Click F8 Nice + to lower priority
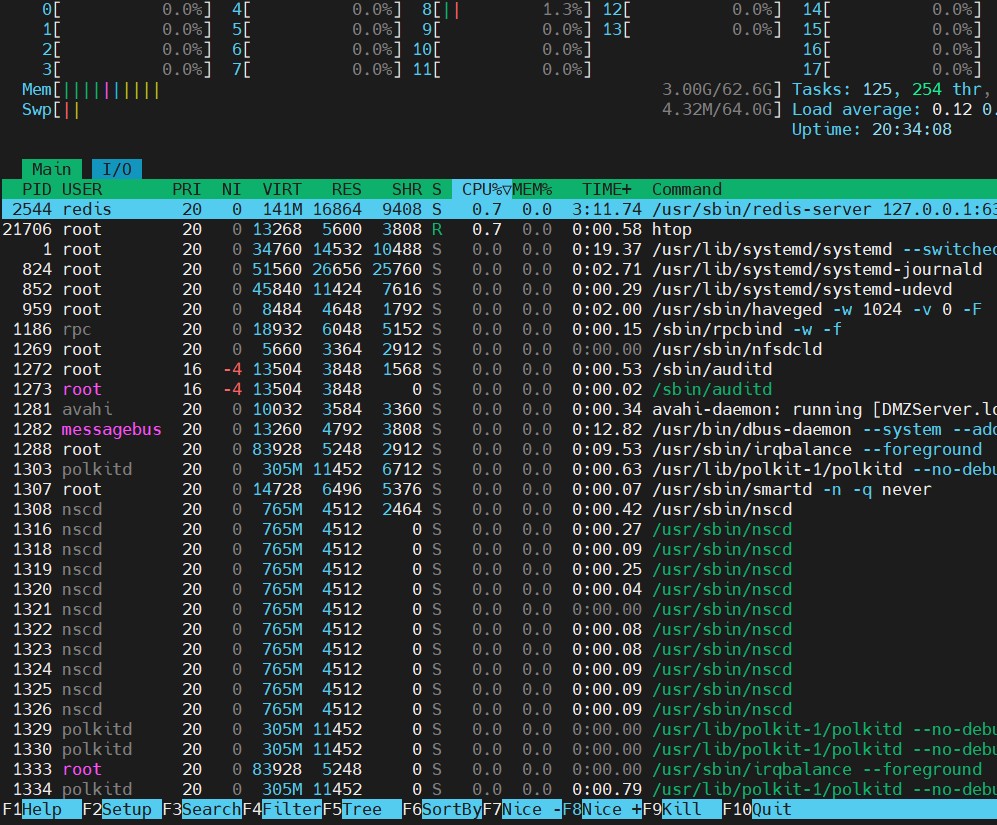Screen dimensions: 997x825 [x=602, y=809]
